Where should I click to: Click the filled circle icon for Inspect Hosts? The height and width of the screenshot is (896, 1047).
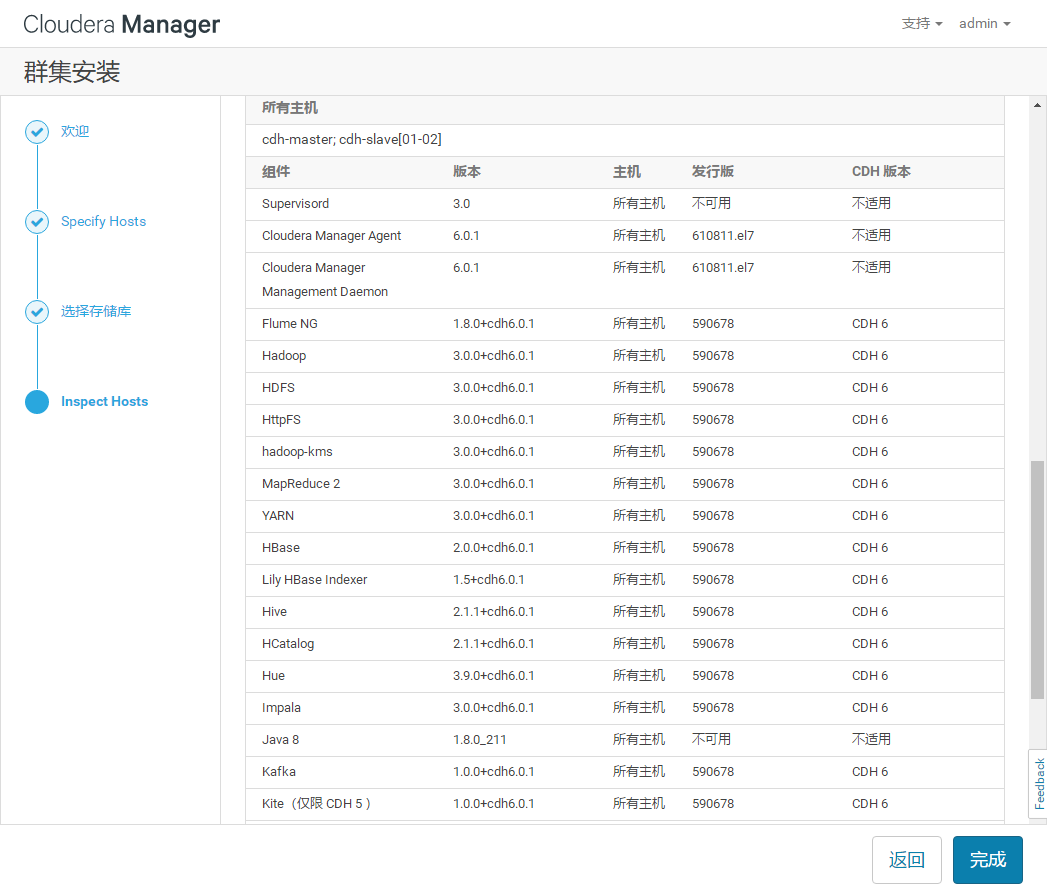(37, 402)
